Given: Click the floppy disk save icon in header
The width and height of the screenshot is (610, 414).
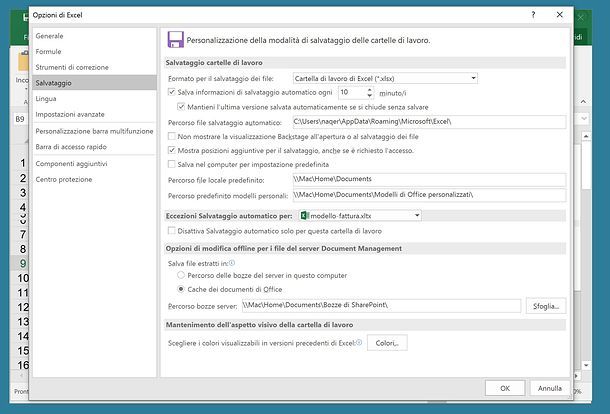Looking at the screenshot, I should point(175,40).
